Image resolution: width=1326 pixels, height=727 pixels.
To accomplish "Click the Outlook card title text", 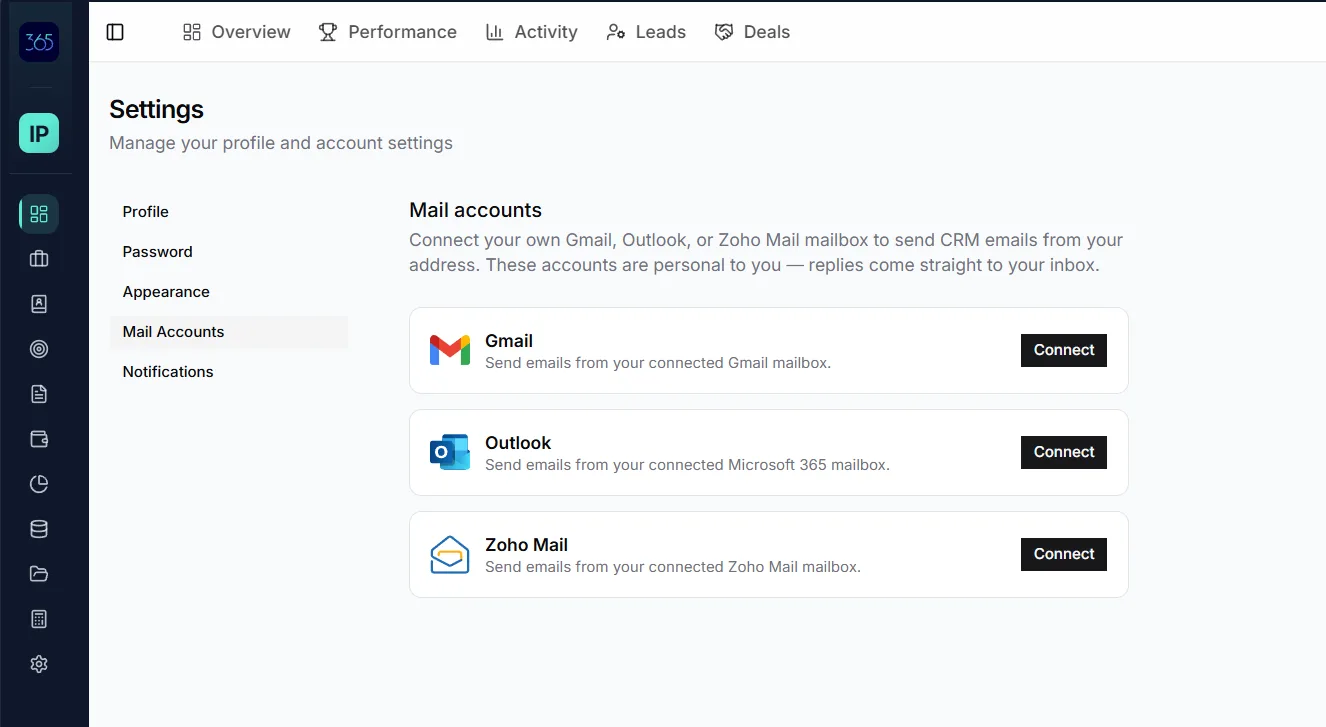I will click(518, 443).
